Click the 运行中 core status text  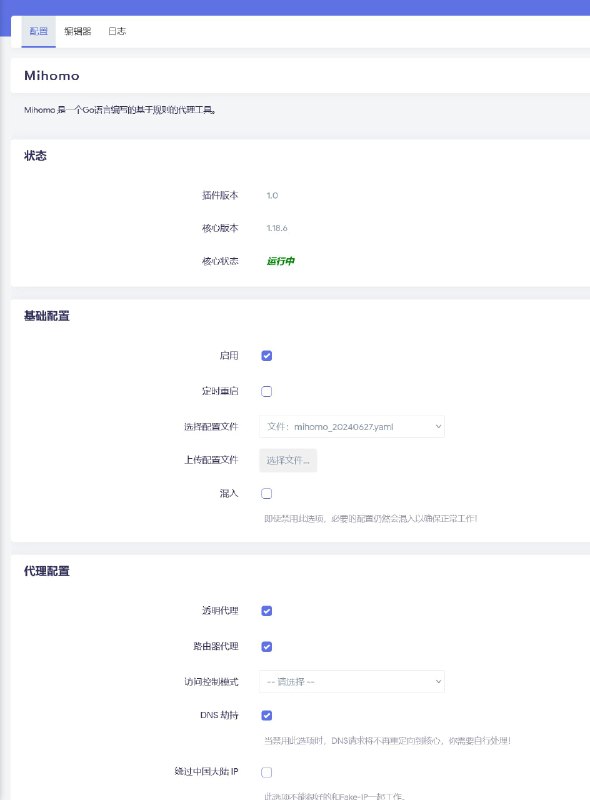[x=280, y=261]
